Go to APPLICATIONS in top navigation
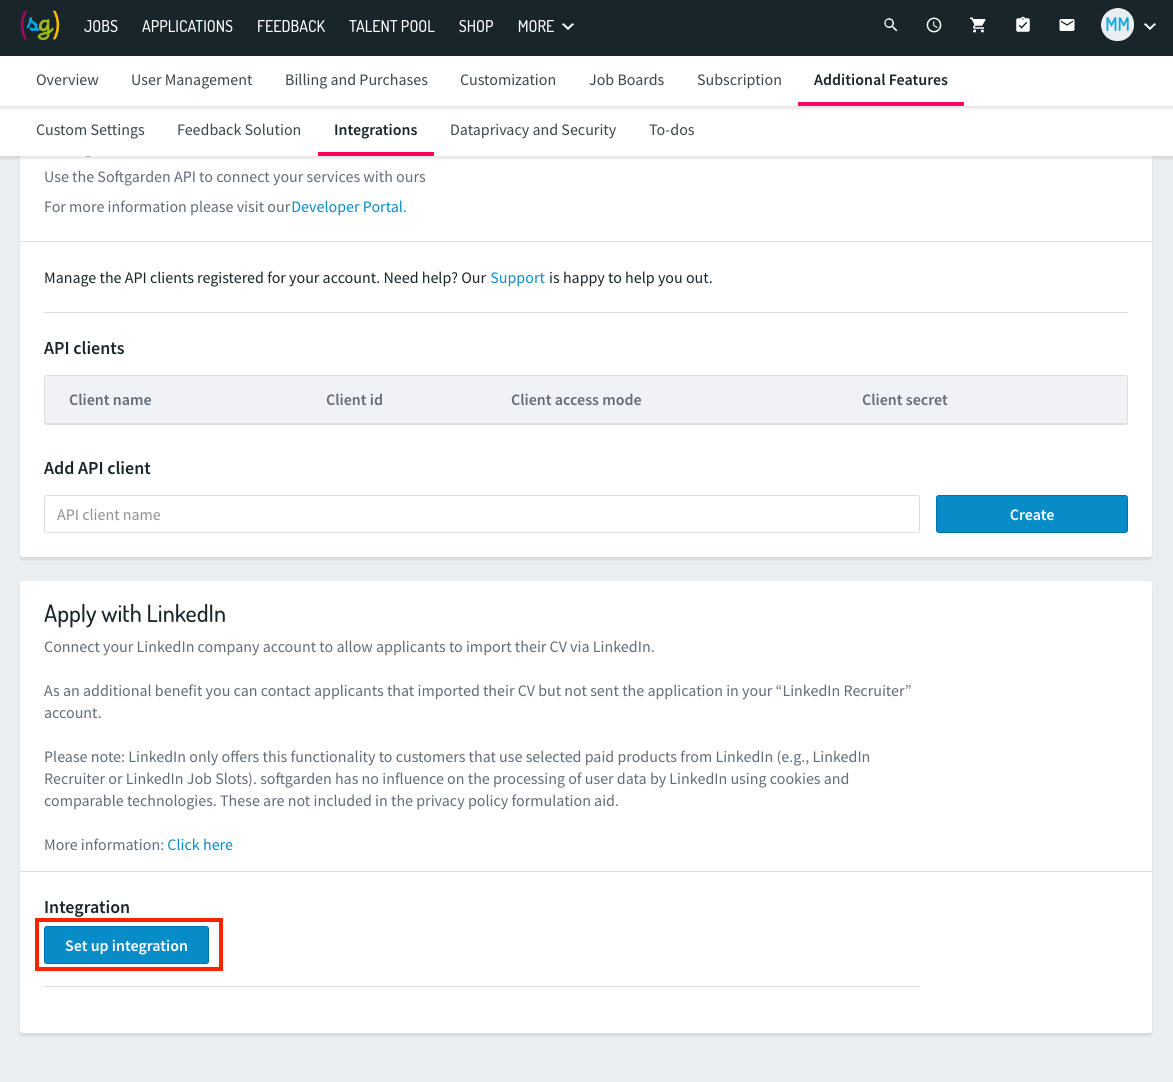 click(x=187, y=26)
